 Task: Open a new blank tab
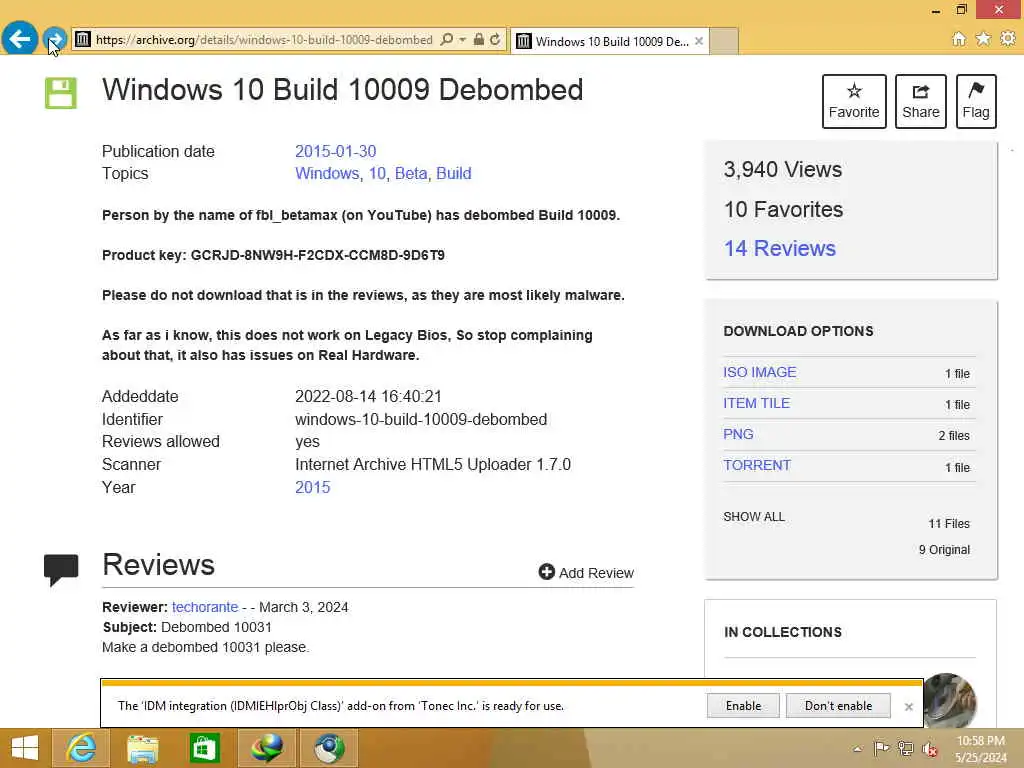click(724, 41)
